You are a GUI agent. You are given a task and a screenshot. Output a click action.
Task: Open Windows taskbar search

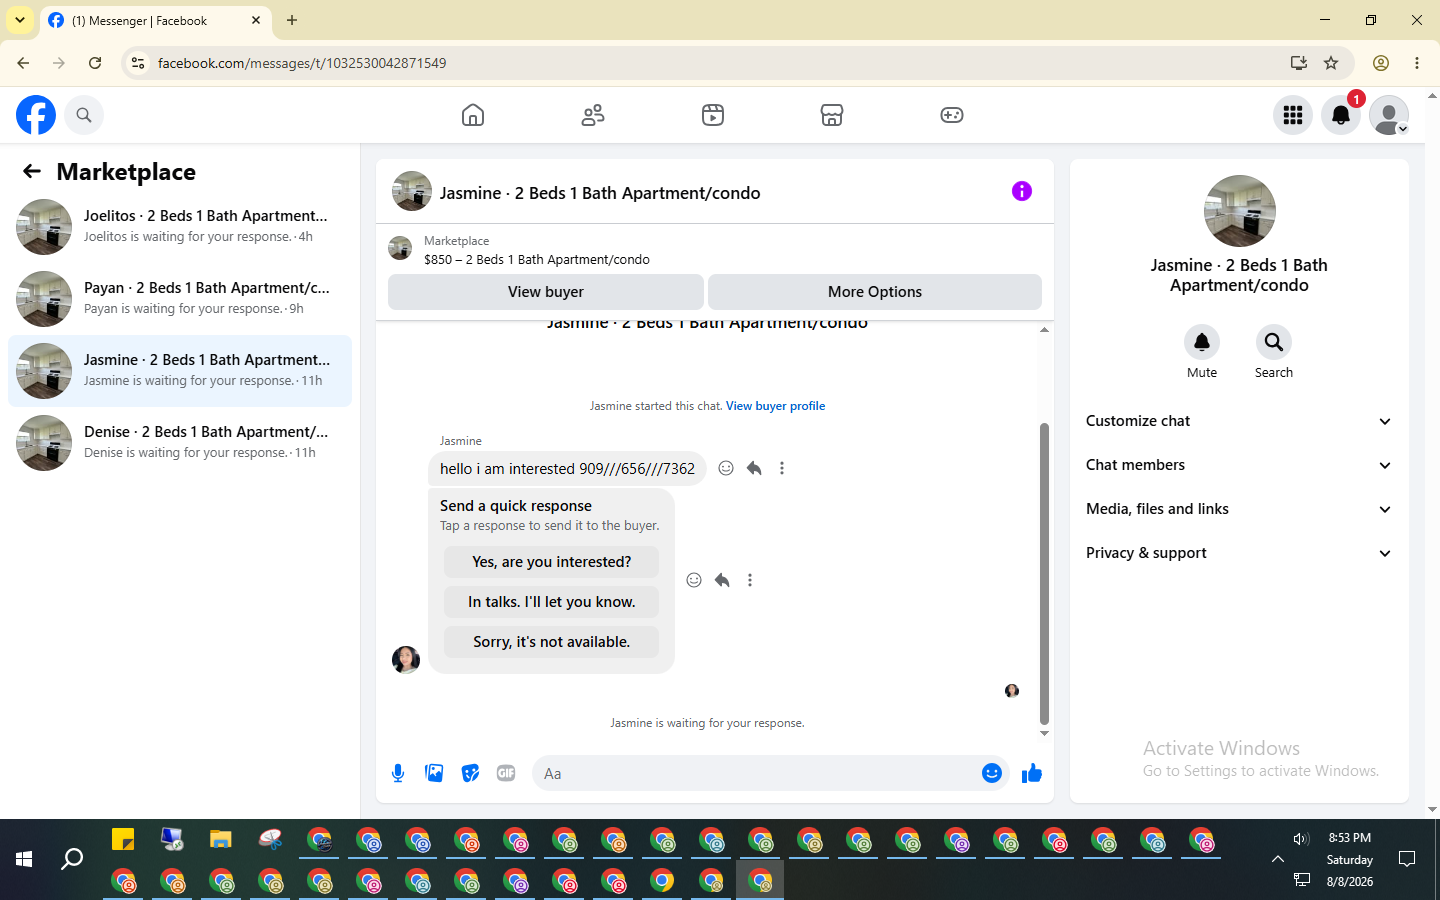click(72, 859)
